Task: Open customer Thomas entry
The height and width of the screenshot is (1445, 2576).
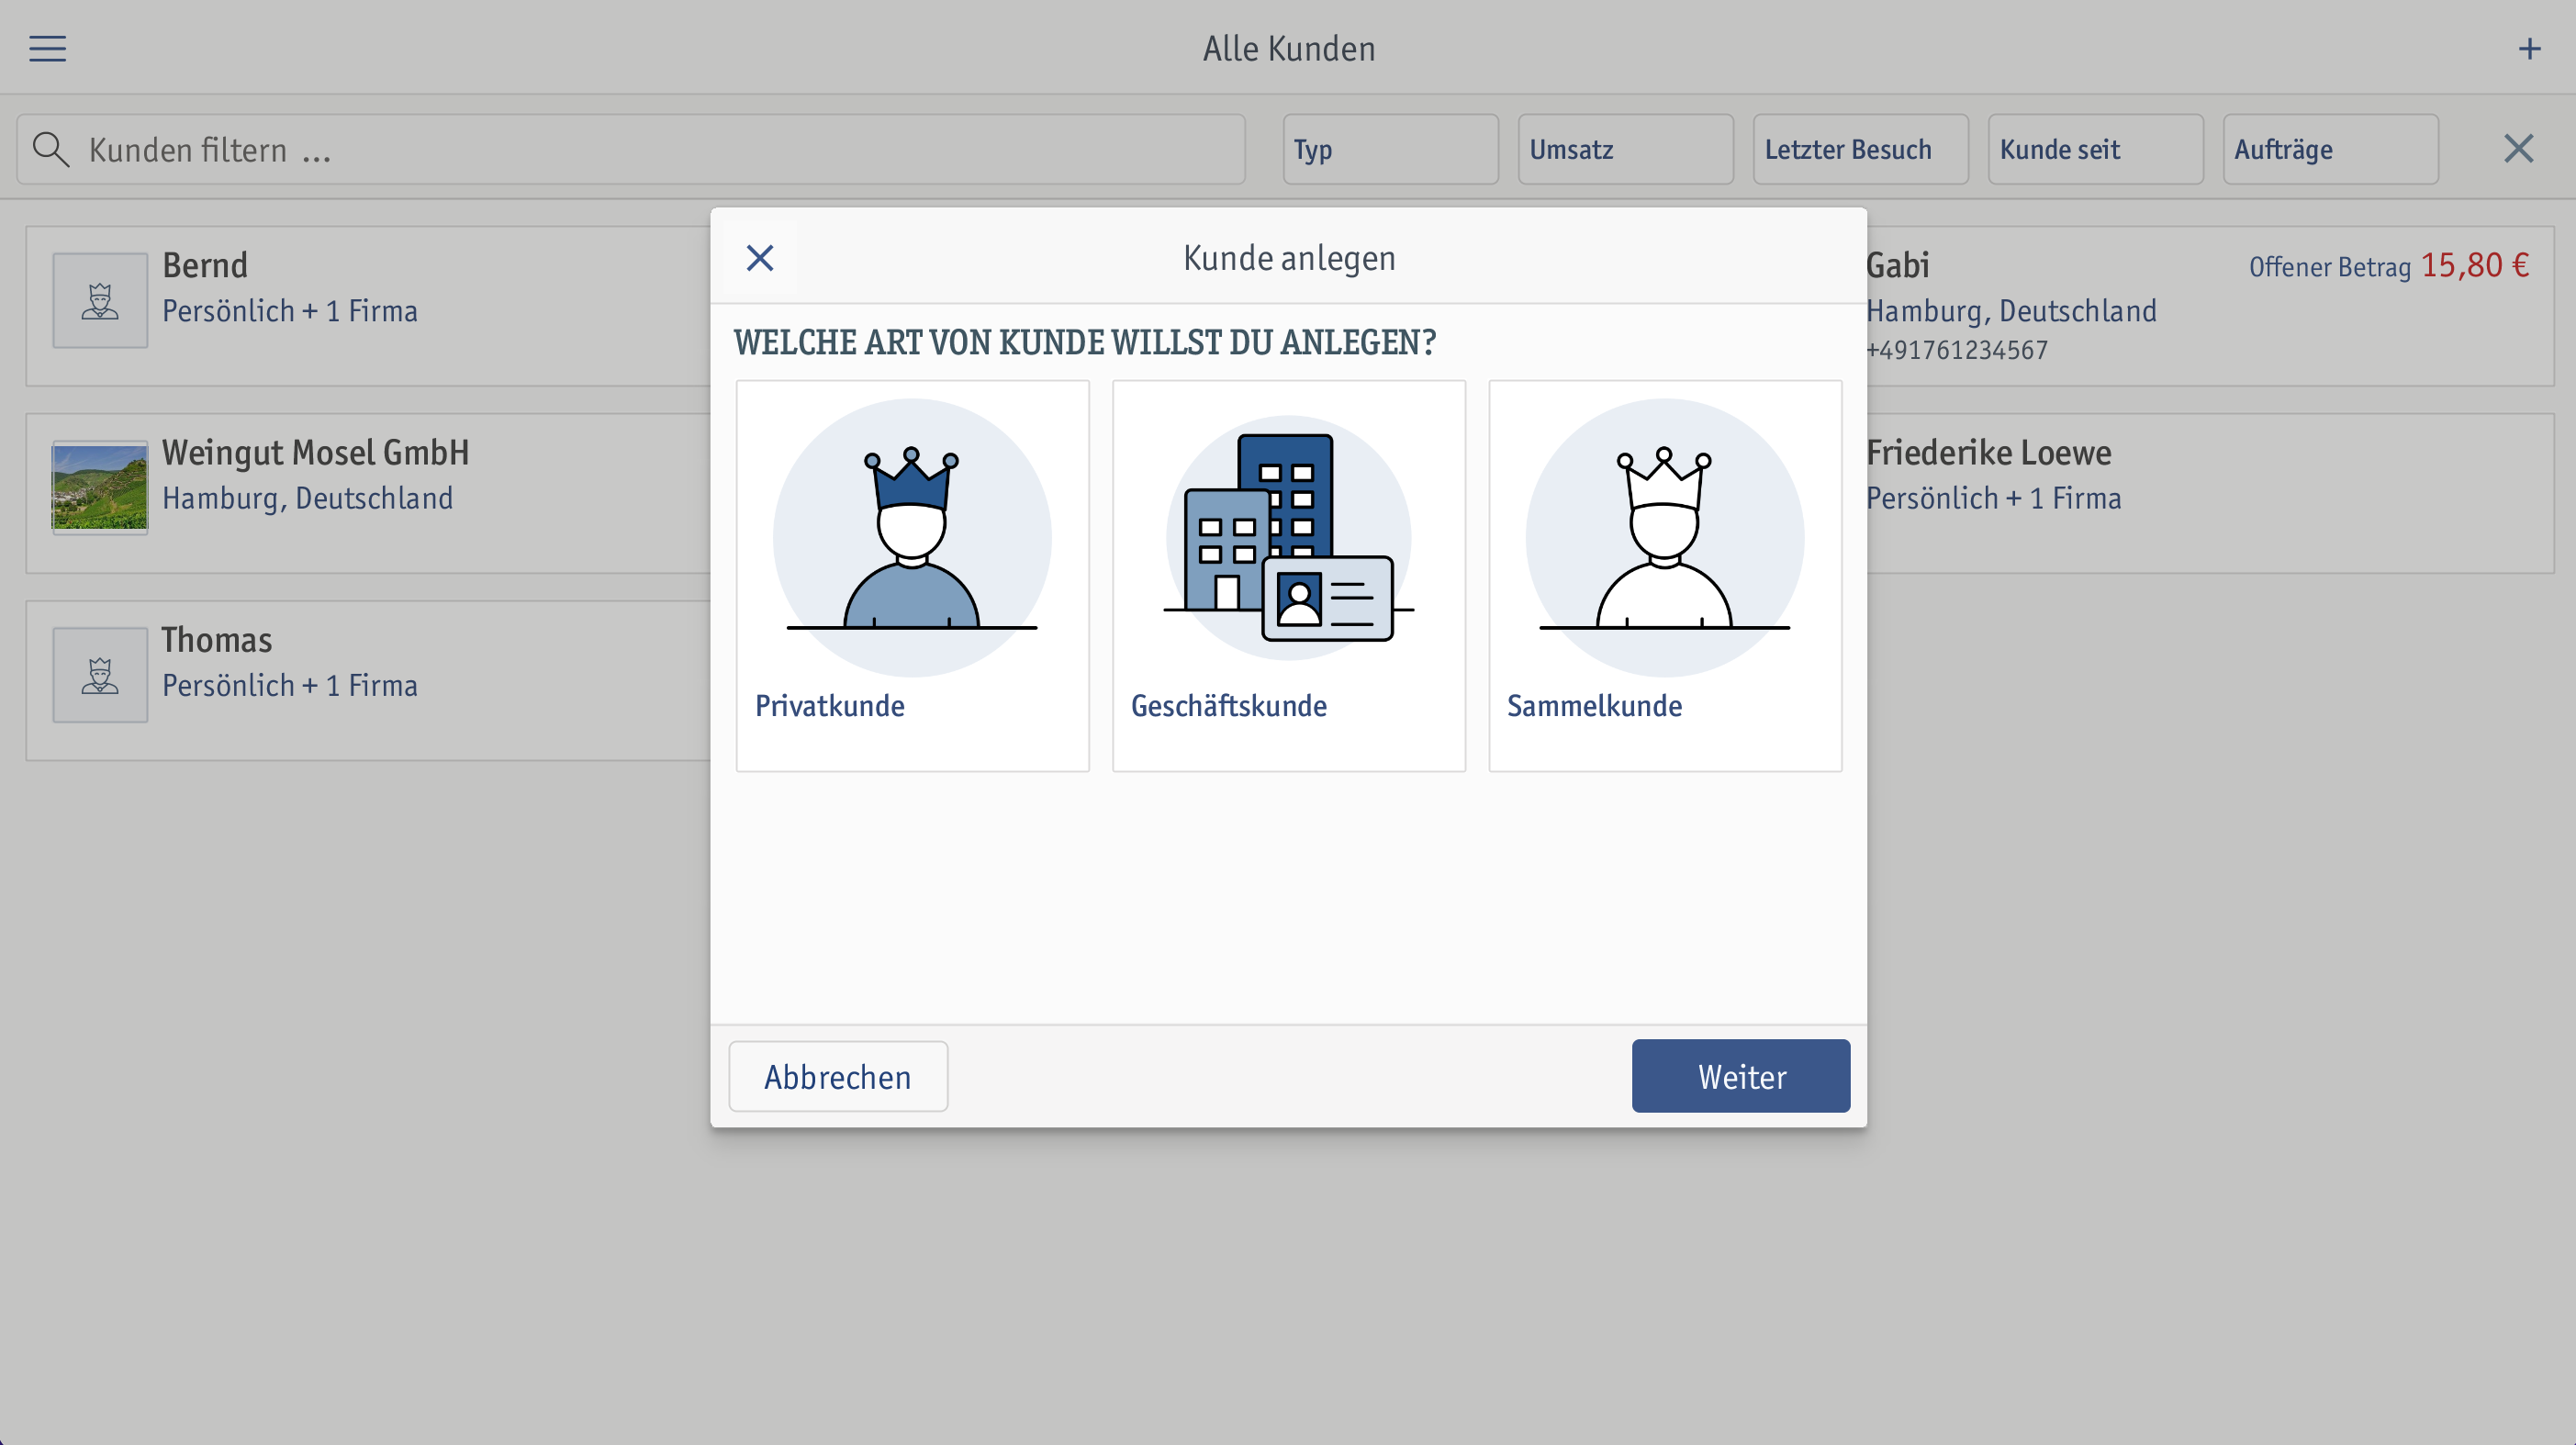Action: click(x=368, y=681)
